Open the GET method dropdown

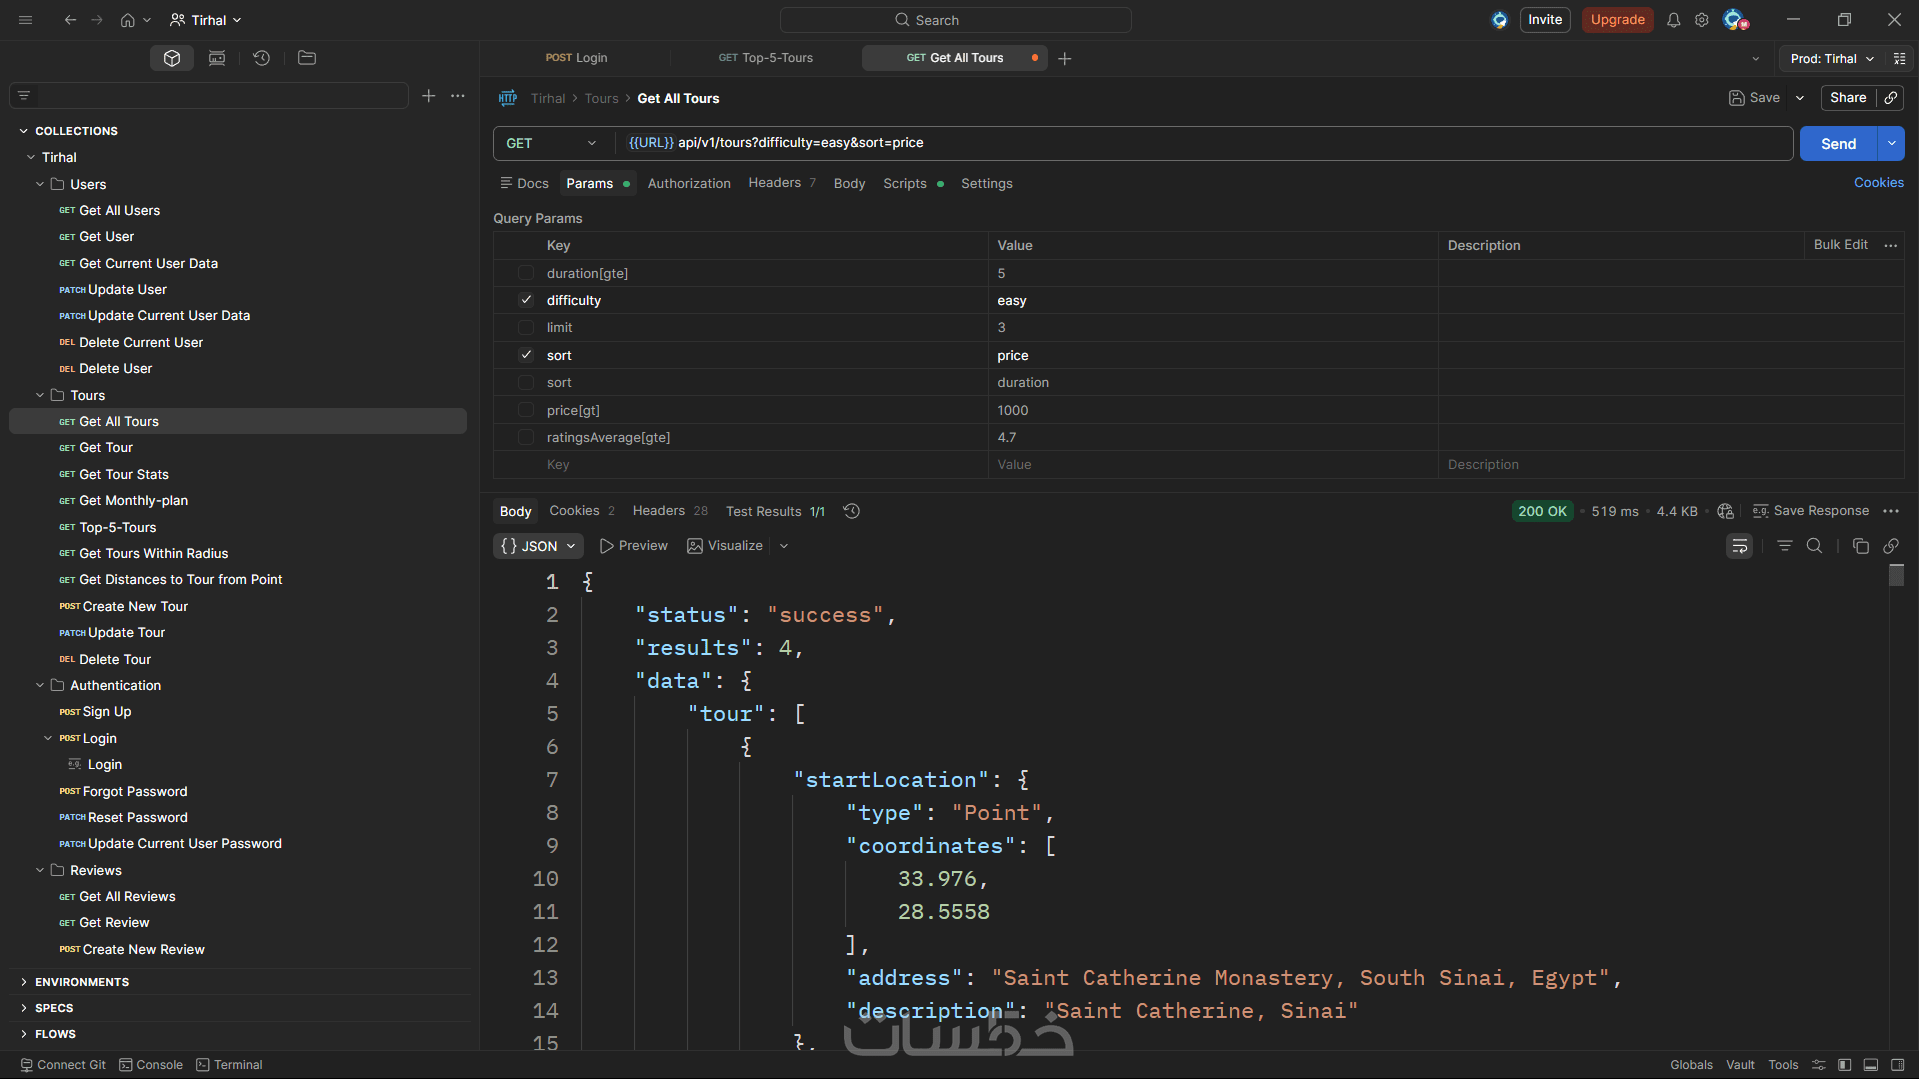pyautogui.click(x=551, y=143)
